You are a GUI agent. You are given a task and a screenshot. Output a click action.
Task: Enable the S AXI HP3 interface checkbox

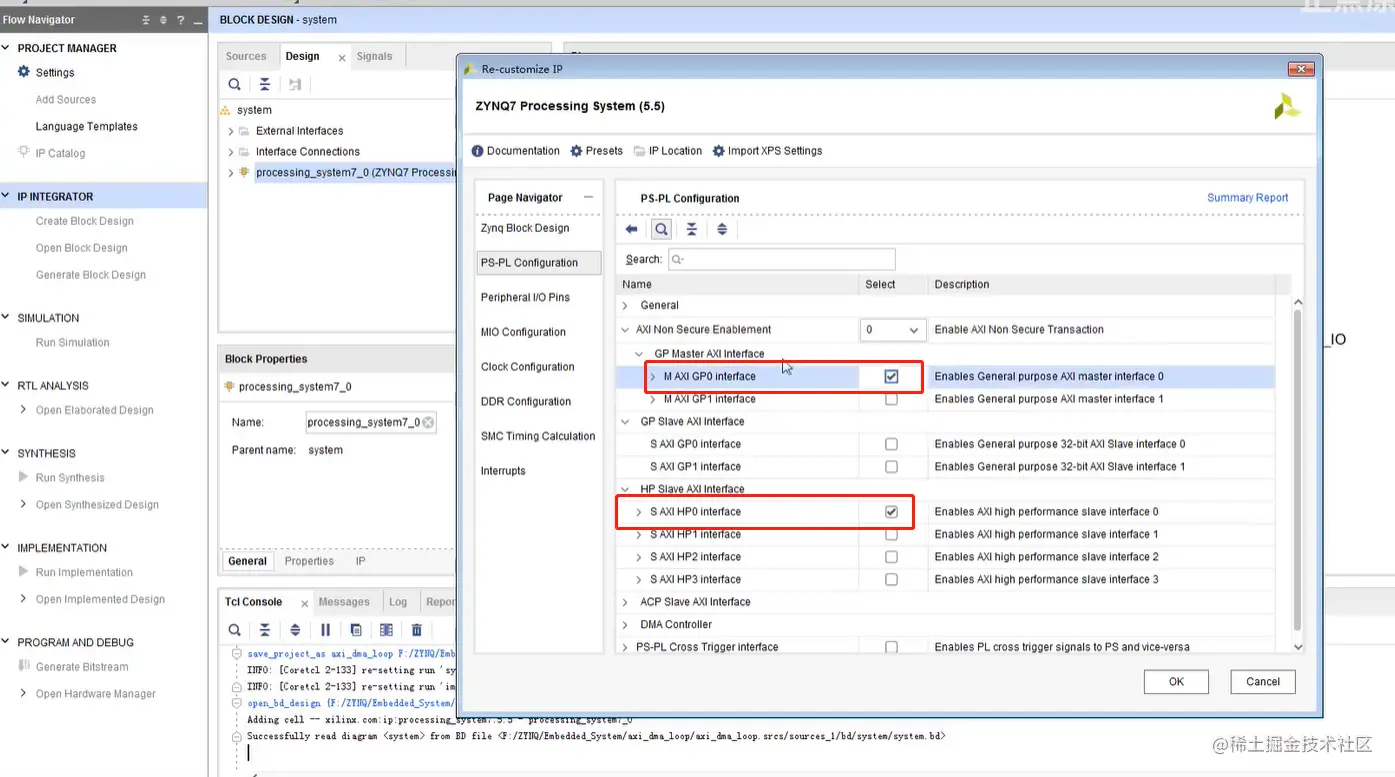[x=891, y=579]
